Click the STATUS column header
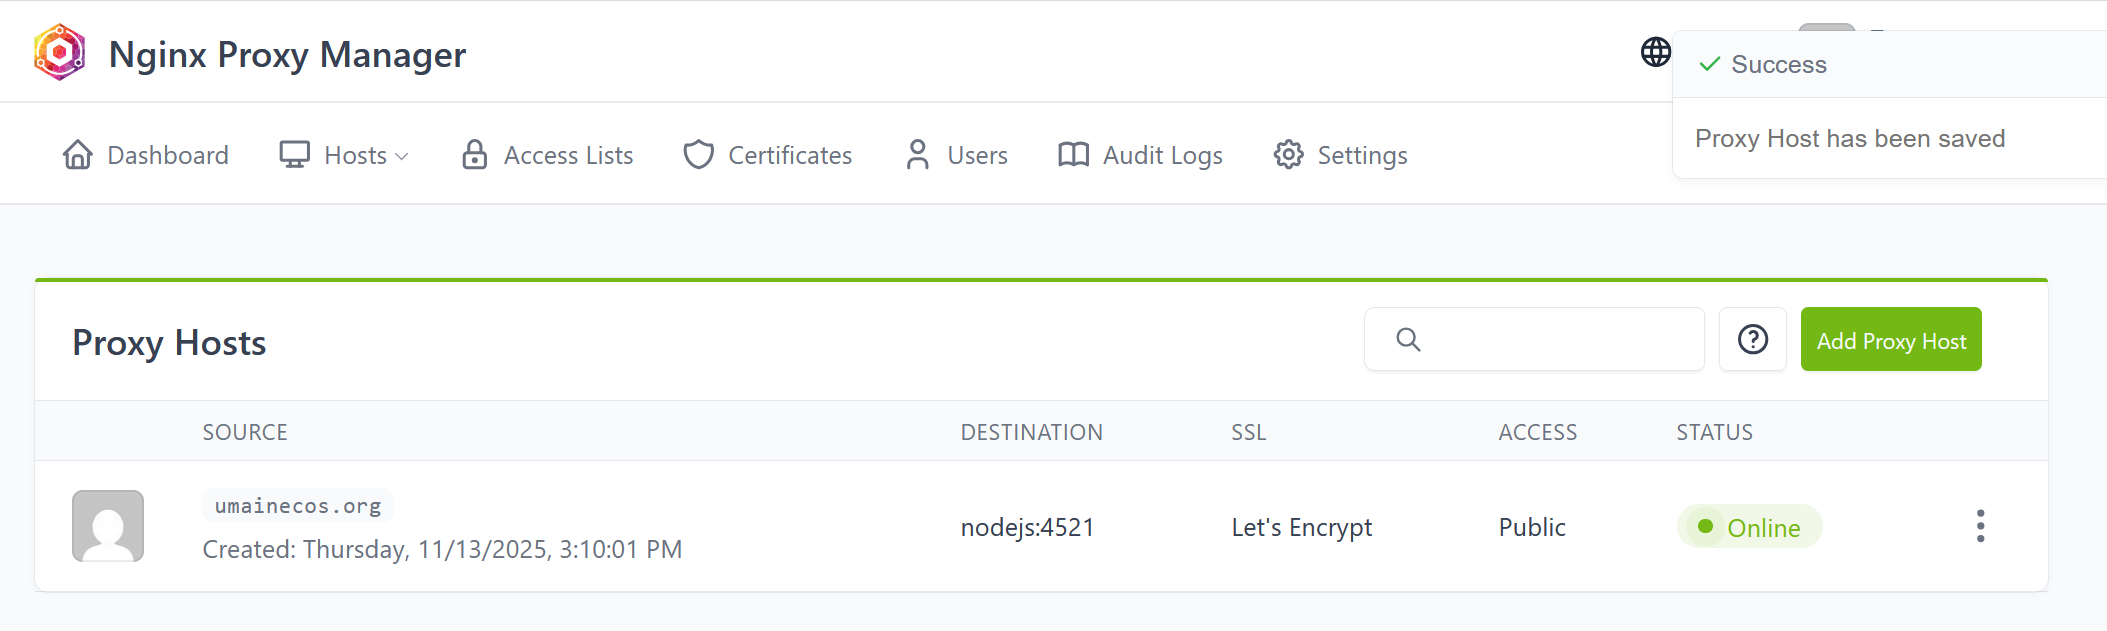 pyautogui.click(x=1714, y=432)
